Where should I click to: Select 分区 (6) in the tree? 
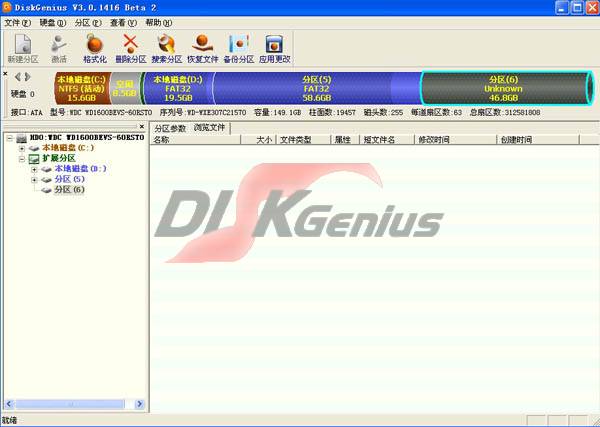pos(69,190)
